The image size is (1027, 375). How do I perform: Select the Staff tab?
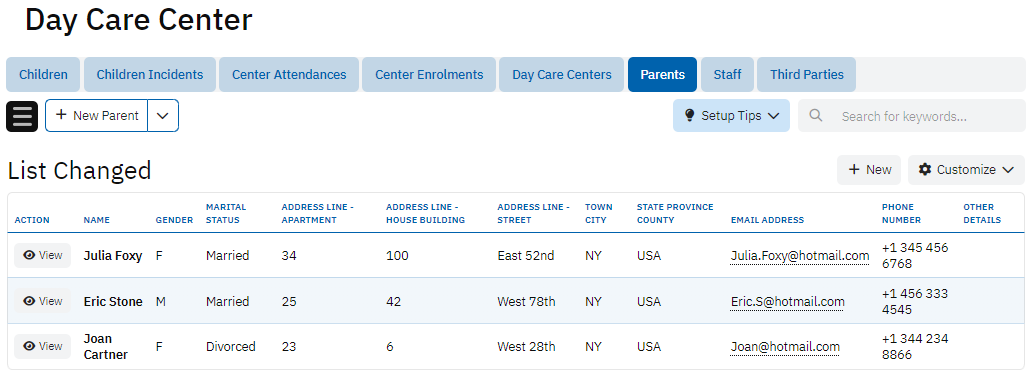coord(727,75)
